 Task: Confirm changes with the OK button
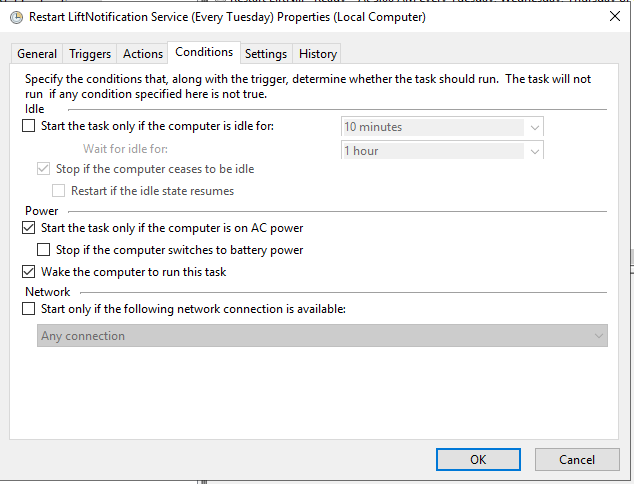coord(478,459)
